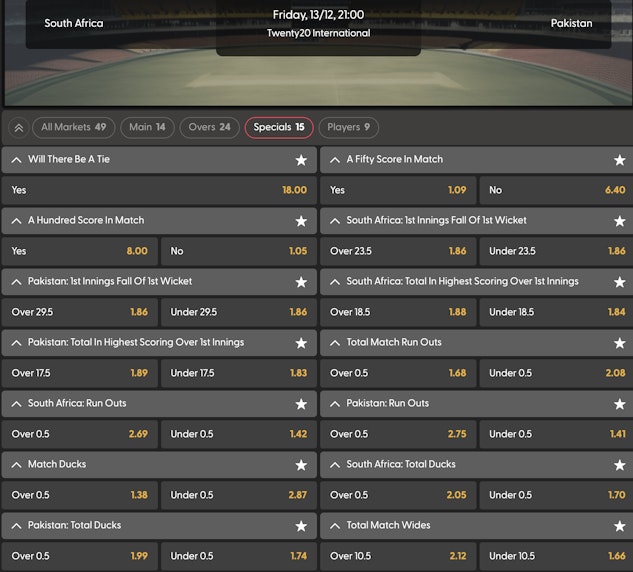This screenshot has width=633, height=572.
Task: Favorite the South Africa: Total Ducks market
Action: 619,465
